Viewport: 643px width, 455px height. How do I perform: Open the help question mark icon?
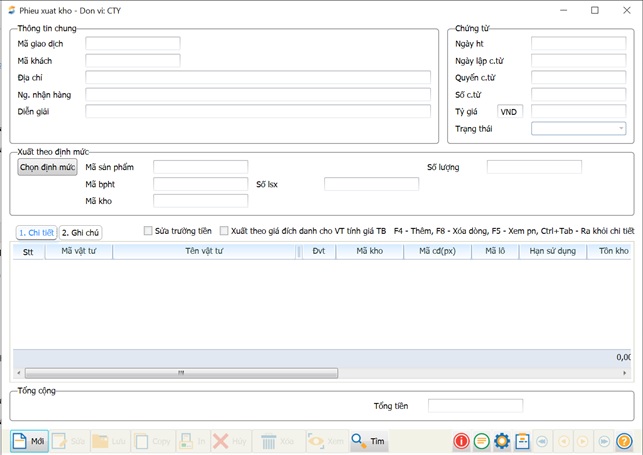point(624,441)
